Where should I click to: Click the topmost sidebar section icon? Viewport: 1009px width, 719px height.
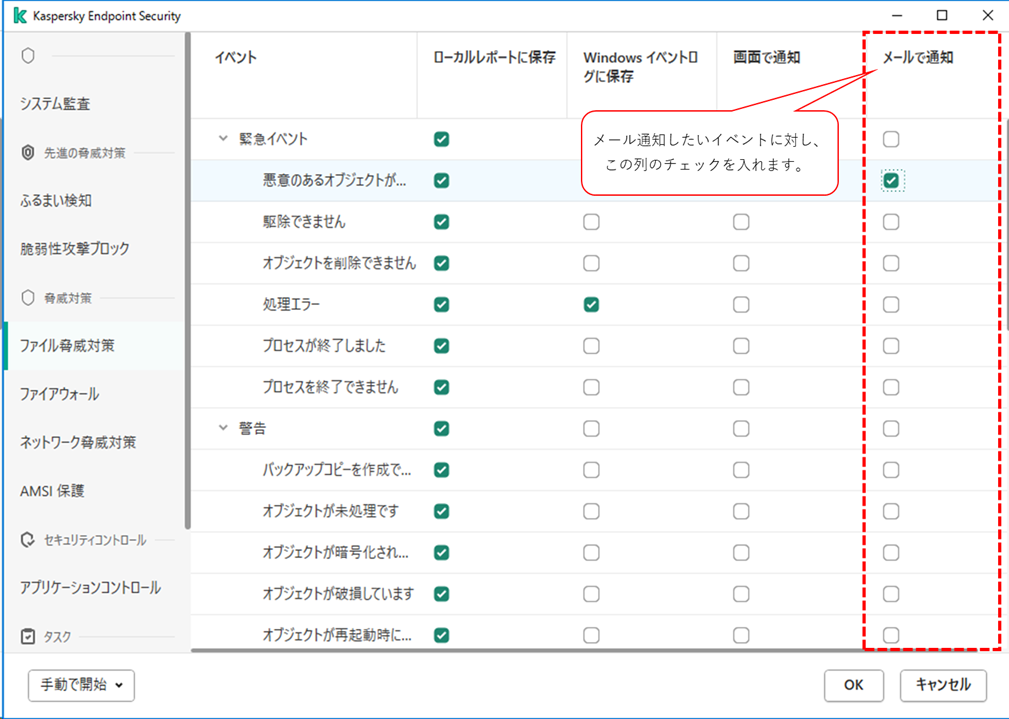pyautogui.click(x=28, y=56)
